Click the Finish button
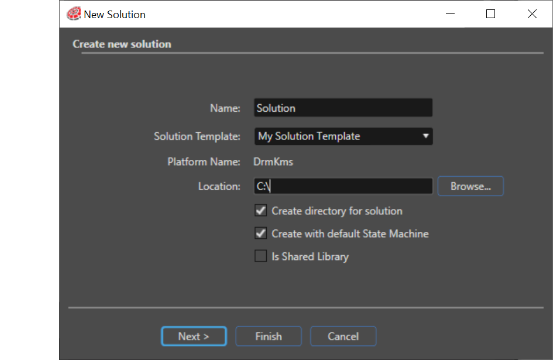Viewport: 554px width, 360px height. (x=269, y=336)
